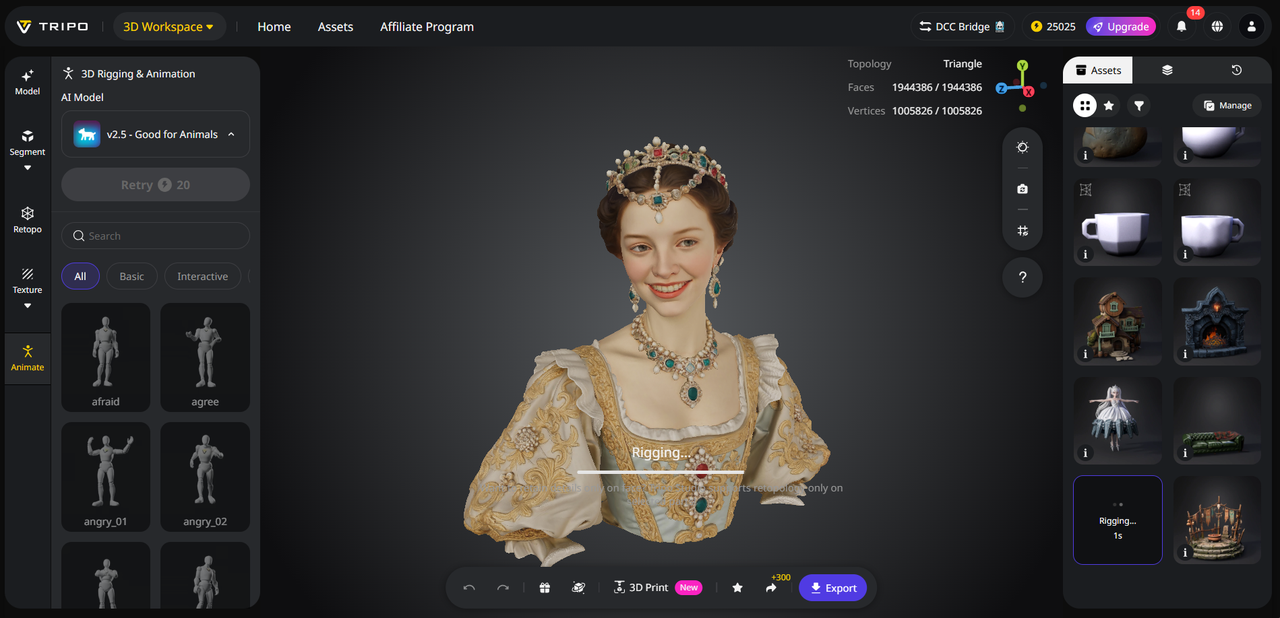This screenshot has width=1280, height=618.
Task: Open the Affiliate Program page
Action: click(x=427, y=27)
